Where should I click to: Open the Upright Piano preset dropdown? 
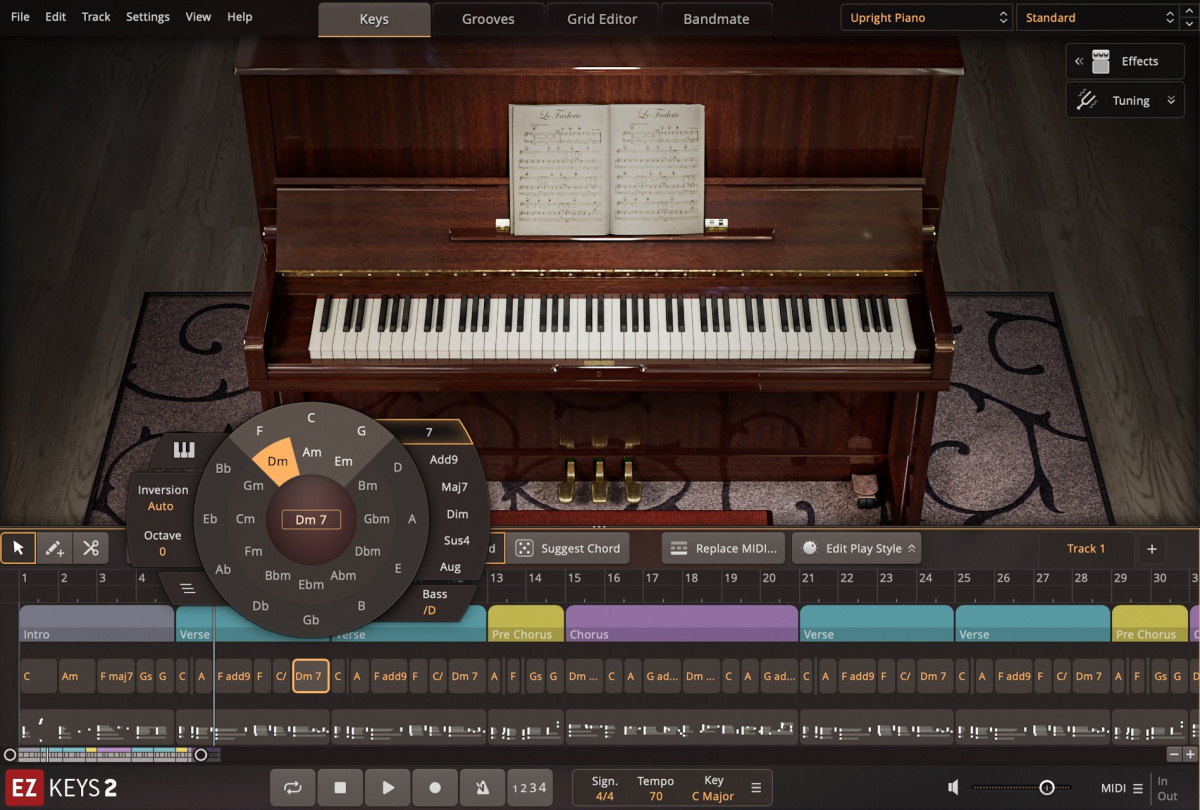pos(925,17)
